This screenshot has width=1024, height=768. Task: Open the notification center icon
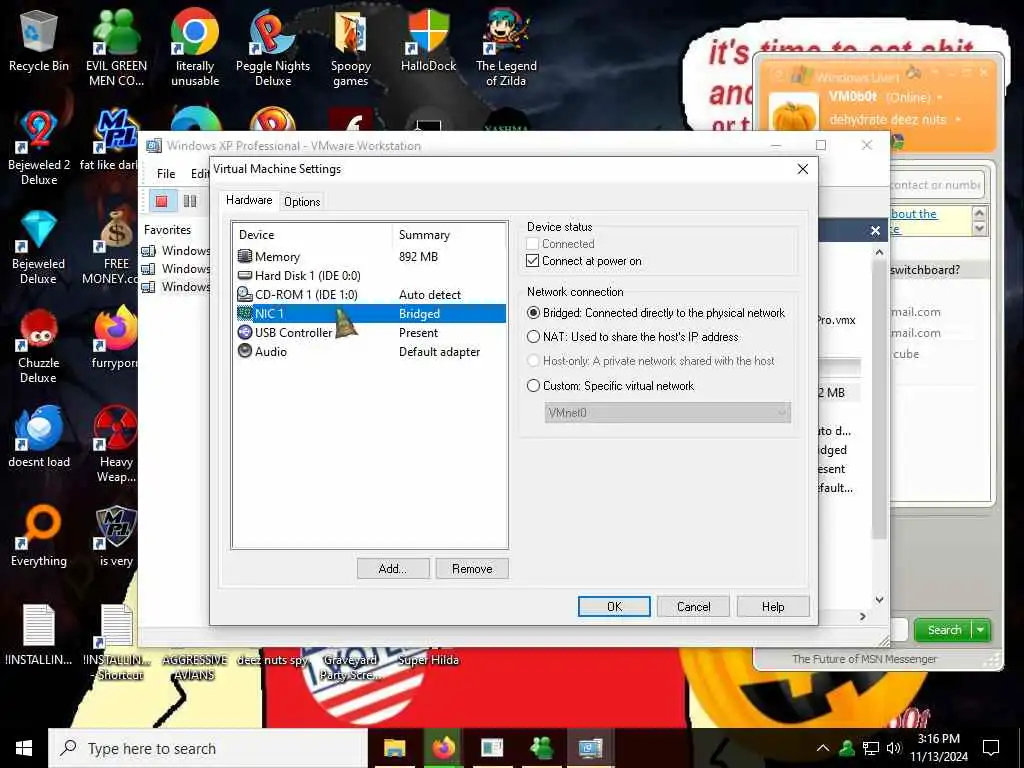click(991, 748)
